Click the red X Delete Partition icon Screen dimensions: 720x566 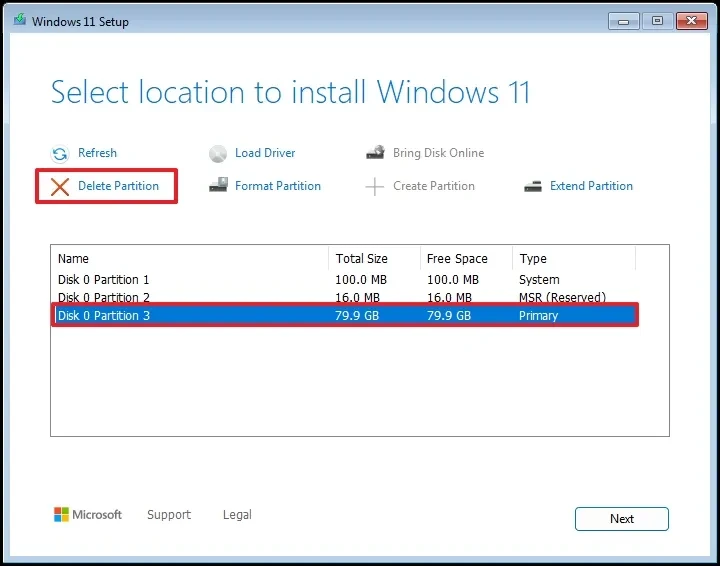click(60, 187)
